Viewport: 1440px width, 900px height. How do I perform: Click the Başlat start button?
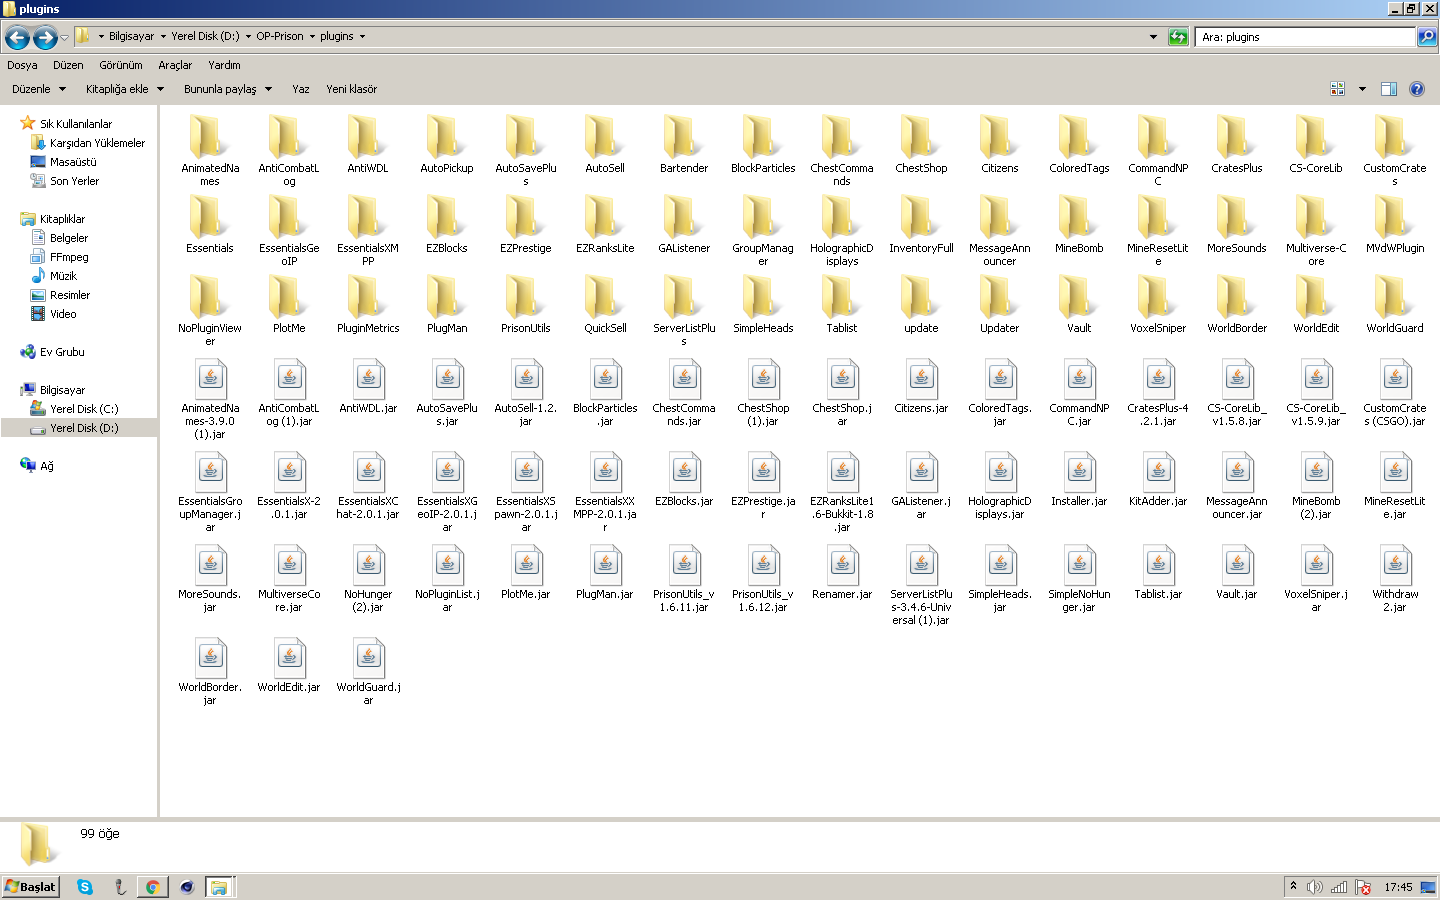(31, 887)
